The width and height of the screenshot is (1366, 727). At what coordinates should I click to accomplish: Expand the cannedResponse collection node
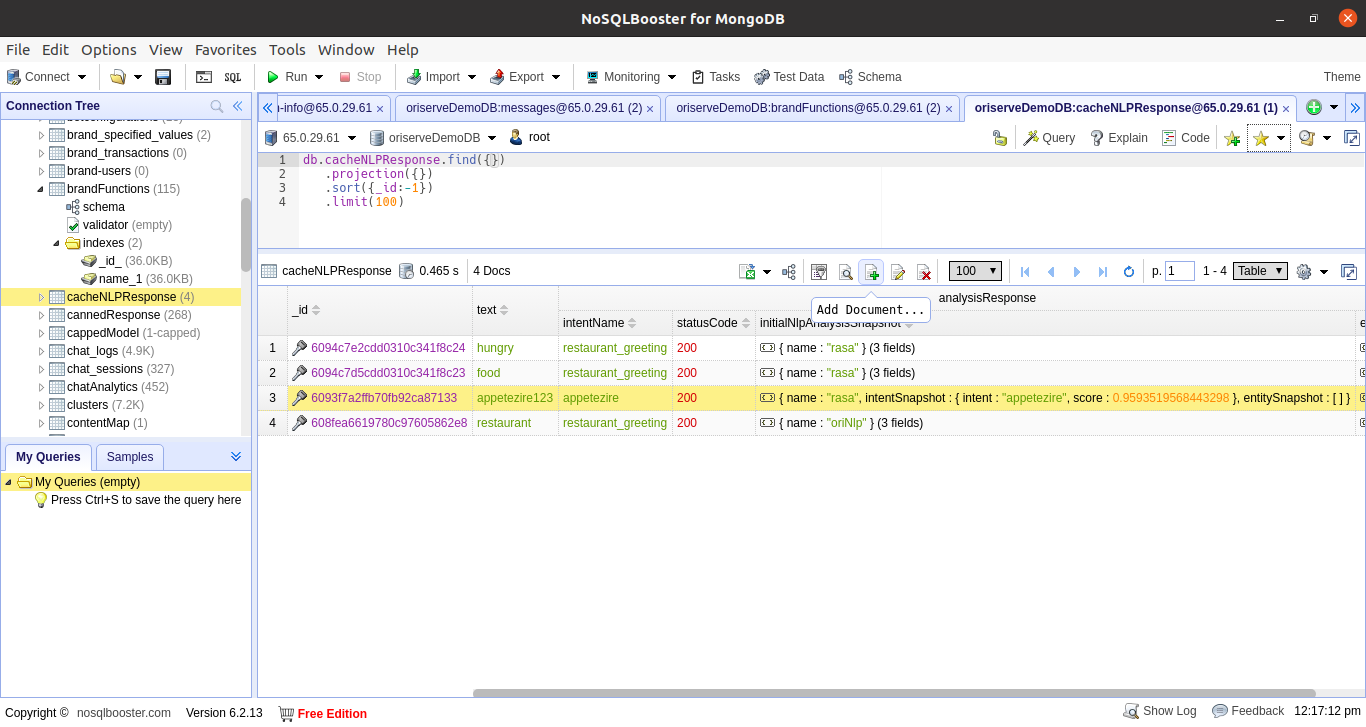click(x=41, y=315)
